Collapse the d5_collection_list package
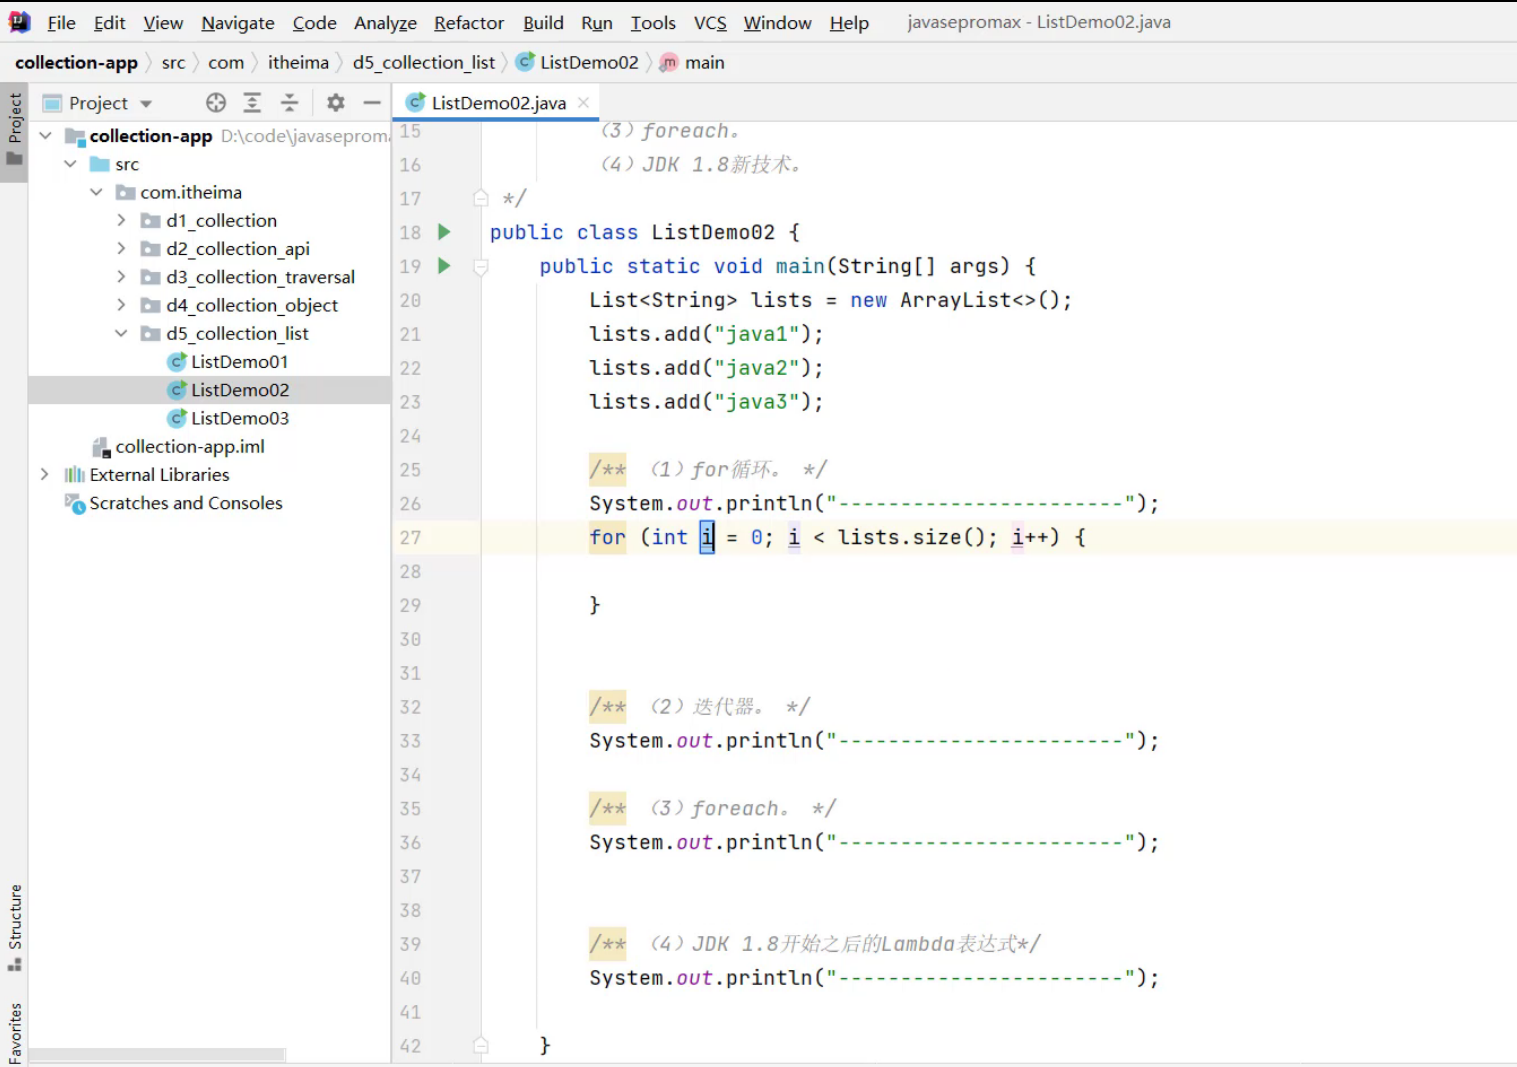 click(x=121, y=333)
